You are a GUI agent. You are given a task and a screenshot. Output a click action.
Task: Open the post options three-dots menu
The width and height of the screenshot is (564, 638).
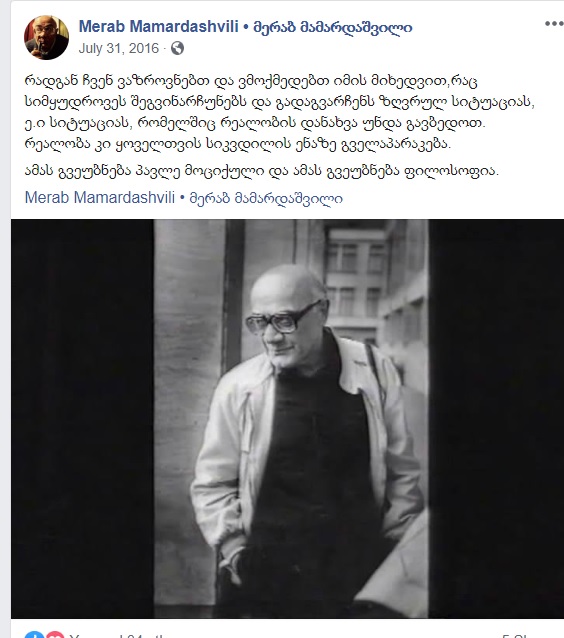coord(554,24)
